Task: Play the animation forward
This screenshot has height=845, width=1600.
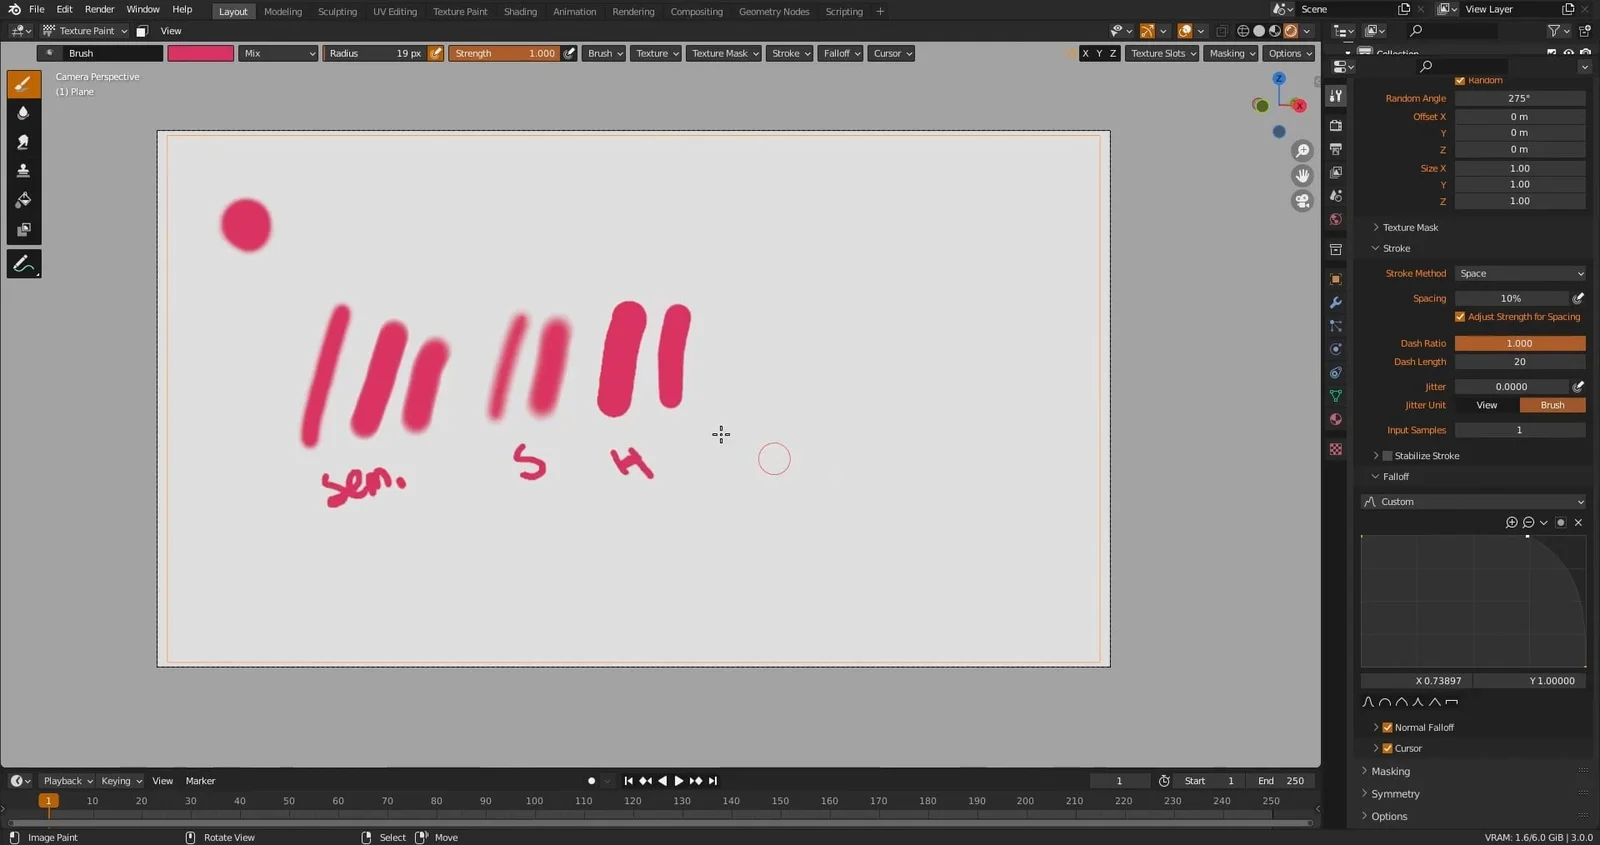Action: coord(679,781)
